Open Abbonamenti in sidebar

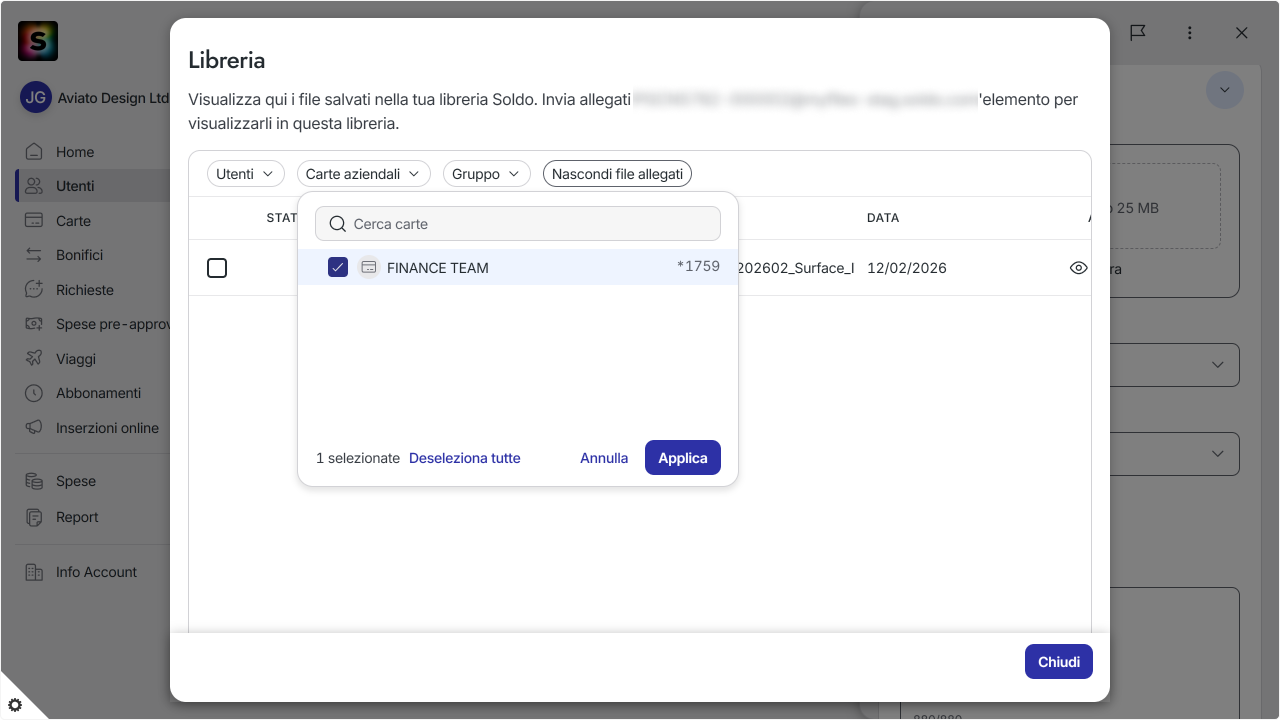98,393
